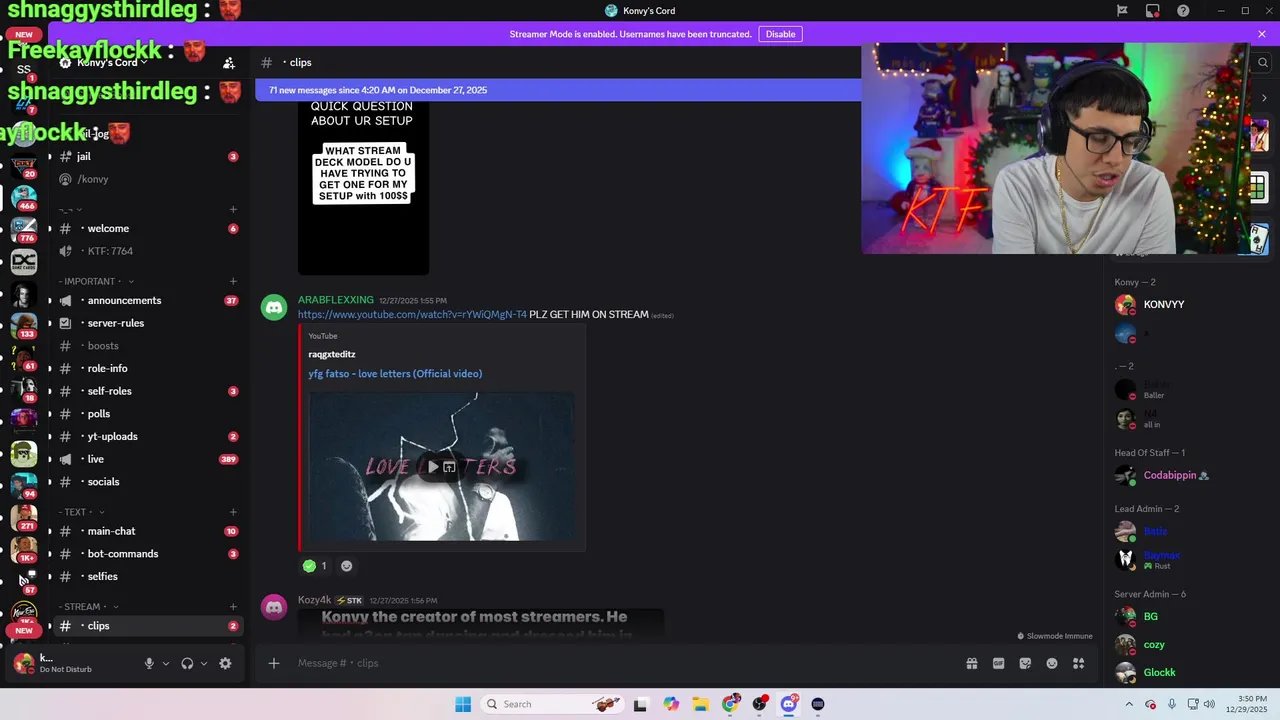Image resolution: width=1280 pixels, height=720 pixels.
Task: Open the GIF picker
Action: 998,663
